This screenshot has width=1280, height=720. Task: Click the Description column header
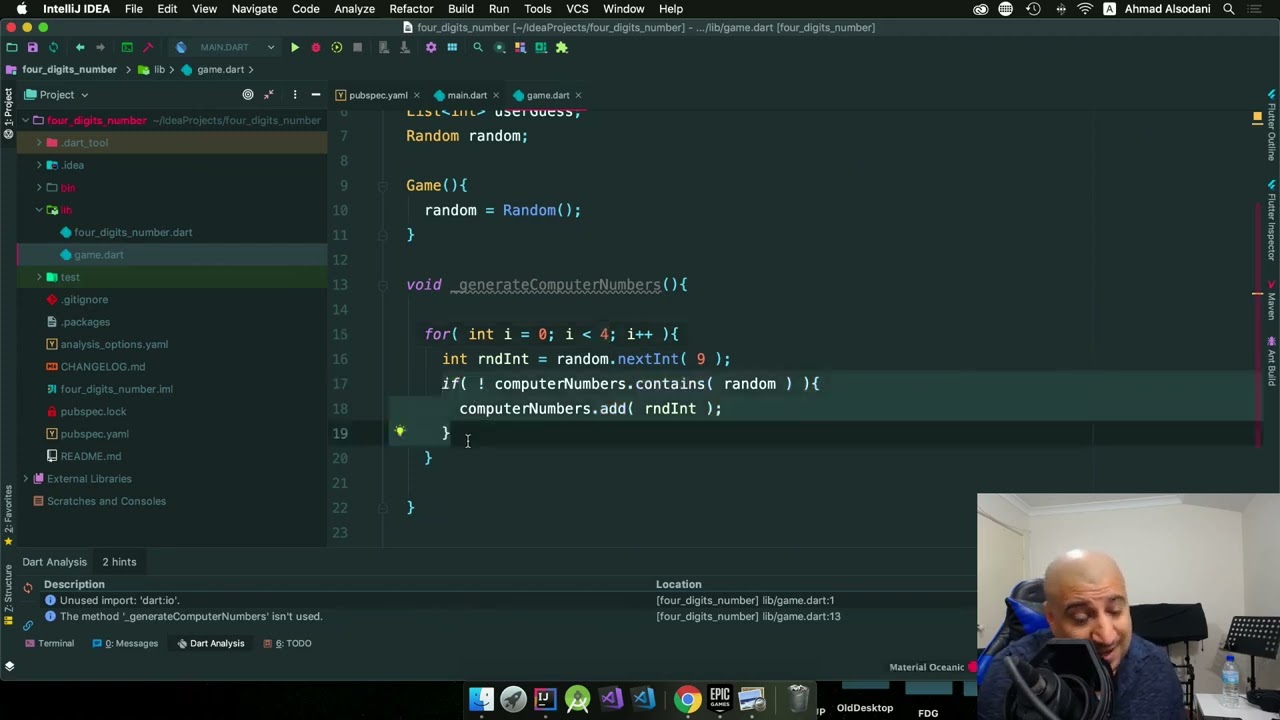tap(74, 584)
